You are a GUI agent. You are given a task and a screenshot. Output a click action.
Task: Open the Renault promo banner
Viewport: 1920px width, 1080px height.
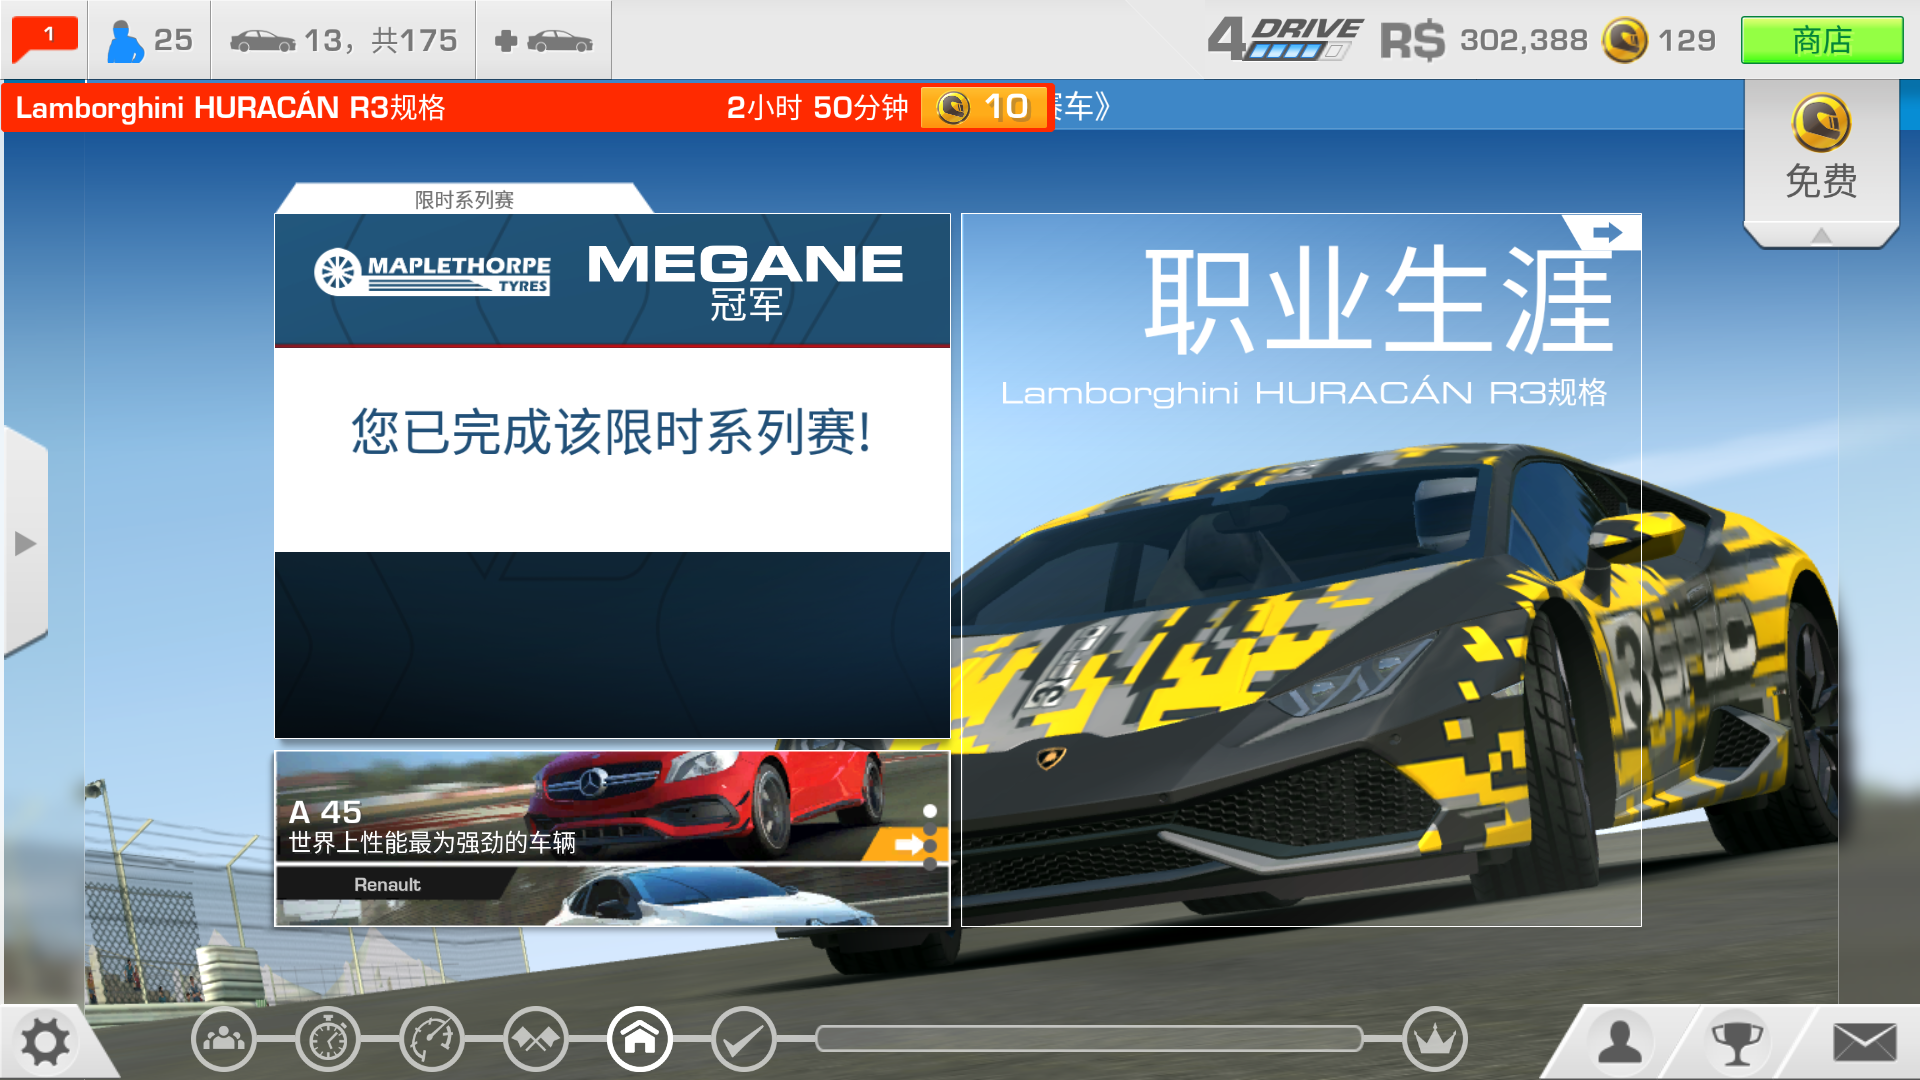[612, 895]
